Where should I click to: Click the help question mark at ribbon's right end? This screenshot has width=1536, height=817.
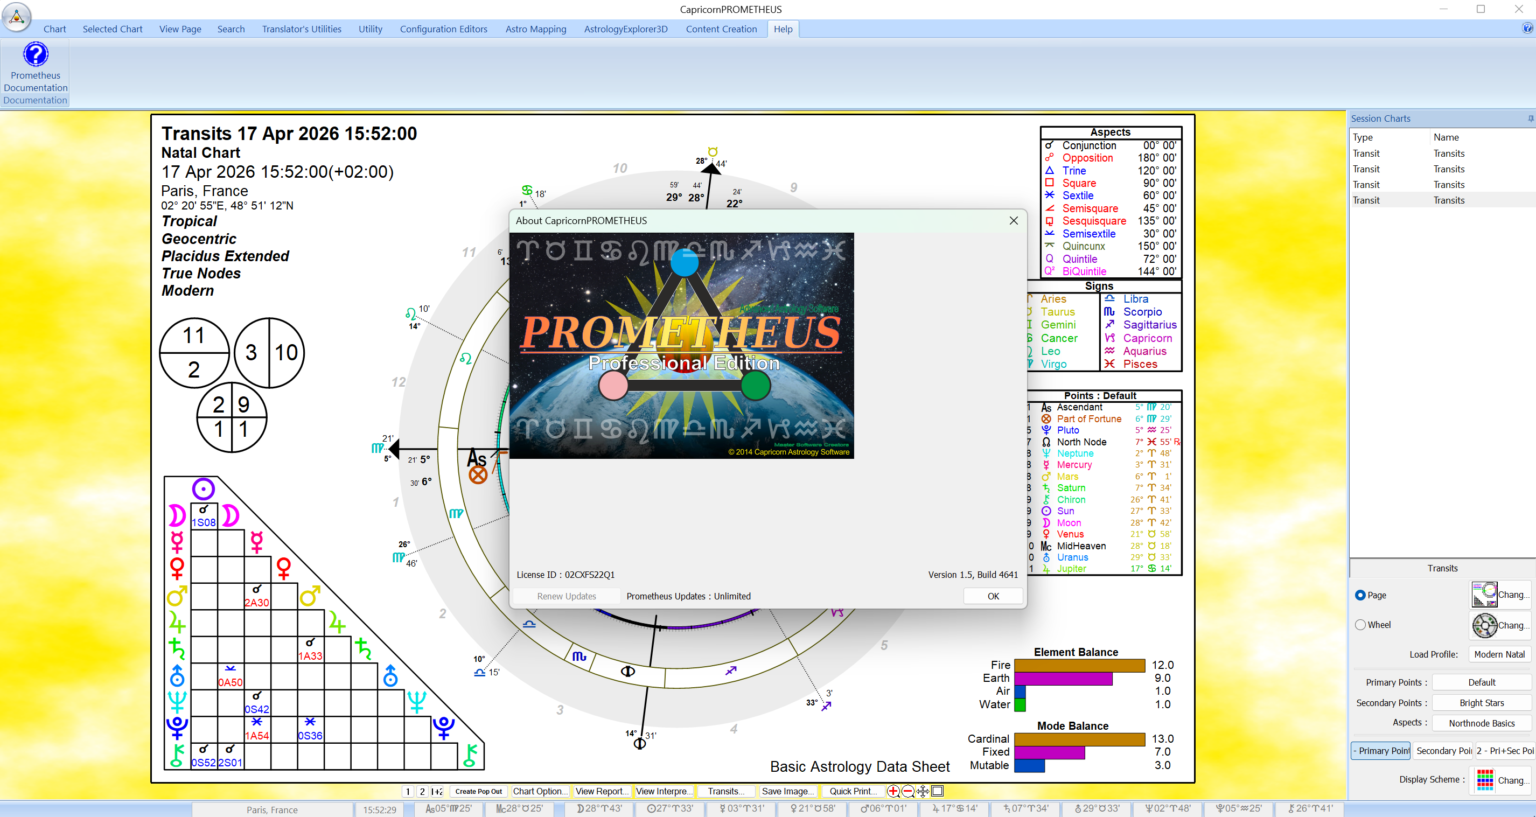pos(1527,29)
